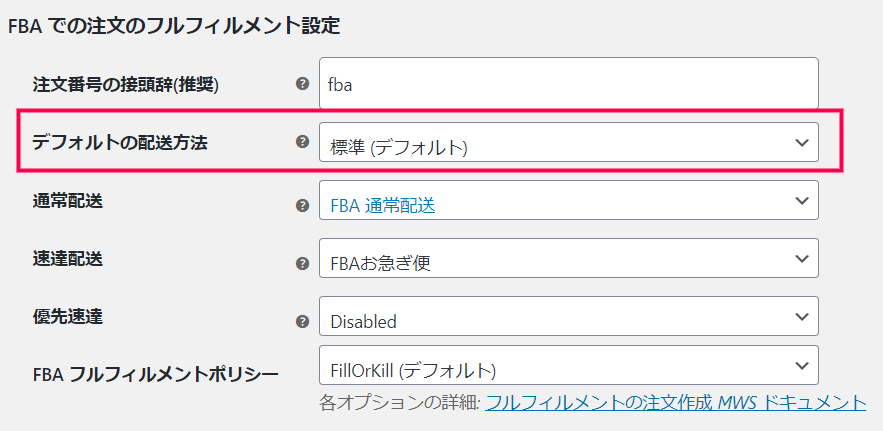Image resolution: width=883 pixels, height=431 pixels.
Task: Expand the FBA 通常配送 dropdown
Action: 569,200
